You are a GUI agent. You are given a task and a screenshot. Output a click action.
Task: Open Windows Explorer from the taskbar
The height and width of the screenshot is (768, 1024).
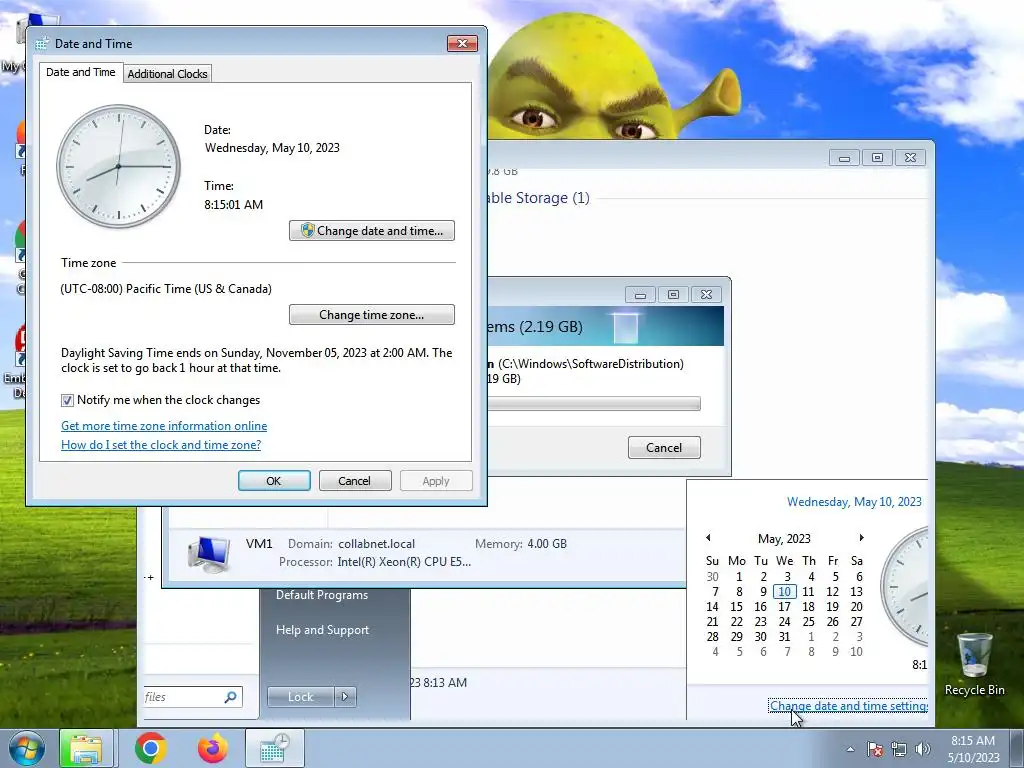click(86, 748)
